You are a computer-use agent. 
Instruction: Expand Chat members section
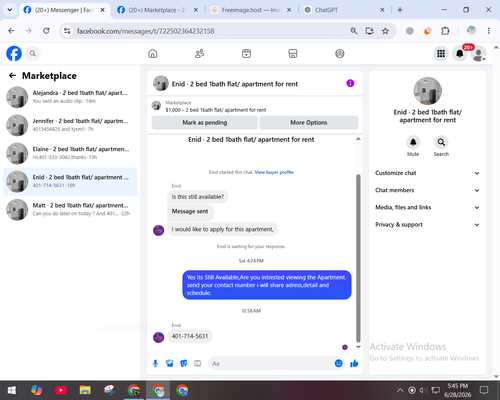428,190
